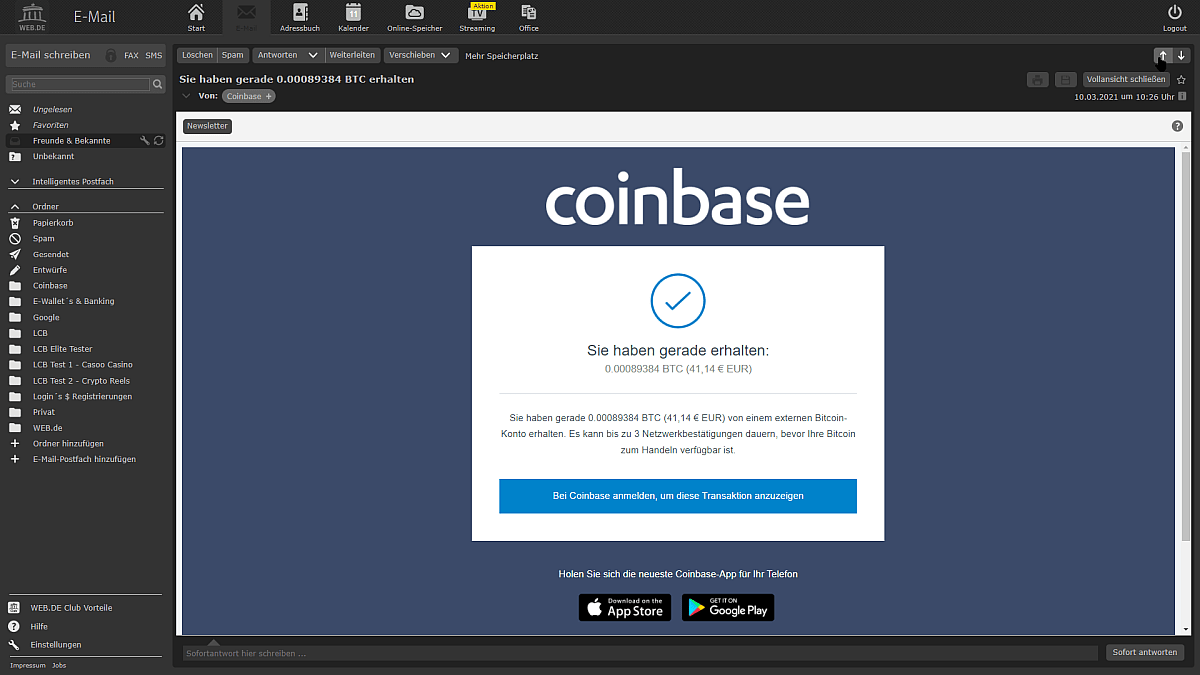Click the lock icon beside E-Mail schreiben

tap(110, 55)
